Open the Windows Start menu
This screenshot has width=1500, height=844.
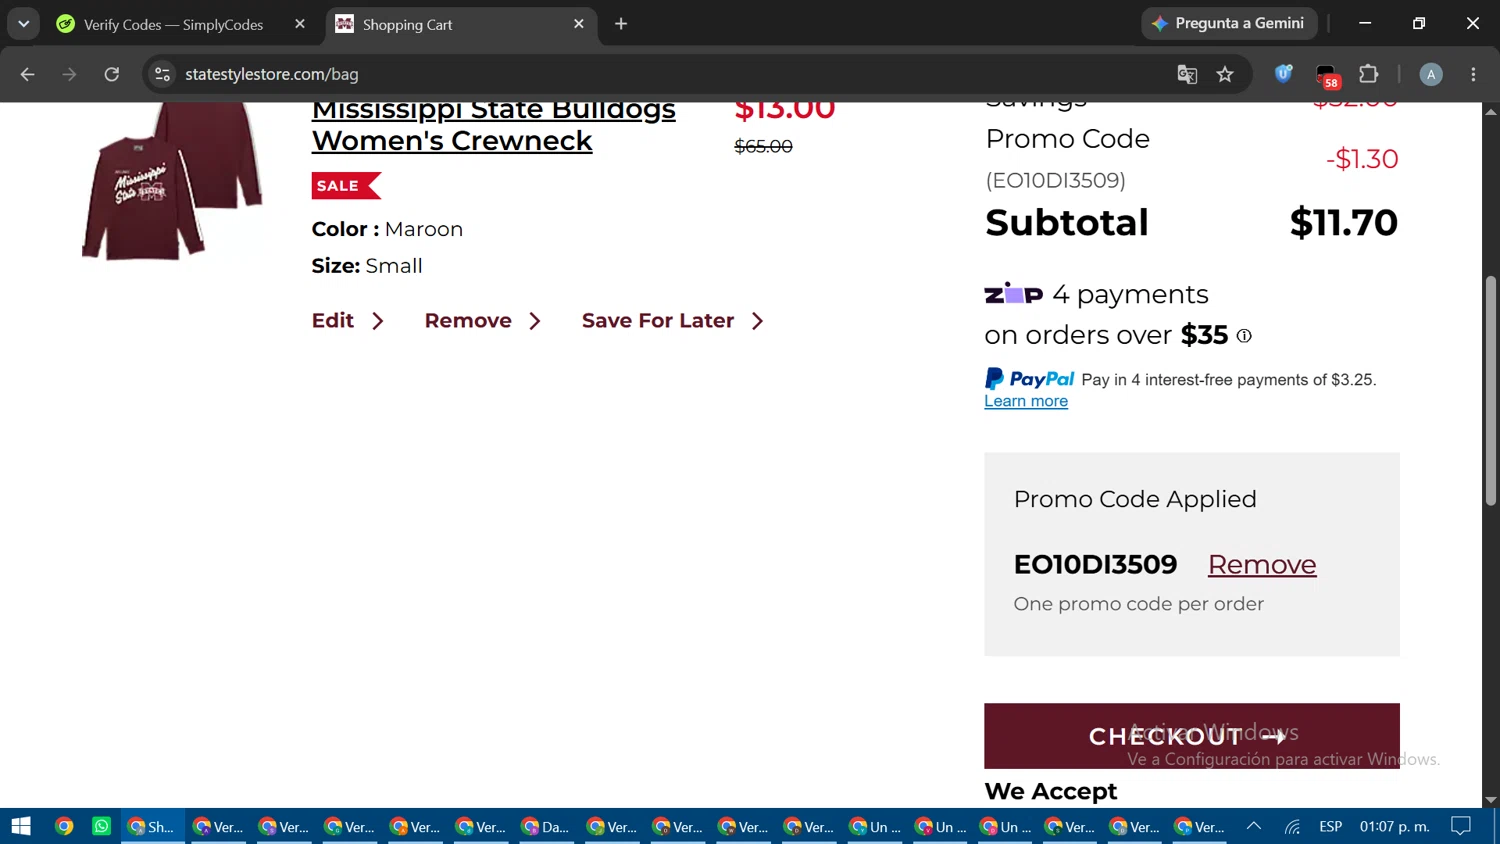(x=21, y=826)
